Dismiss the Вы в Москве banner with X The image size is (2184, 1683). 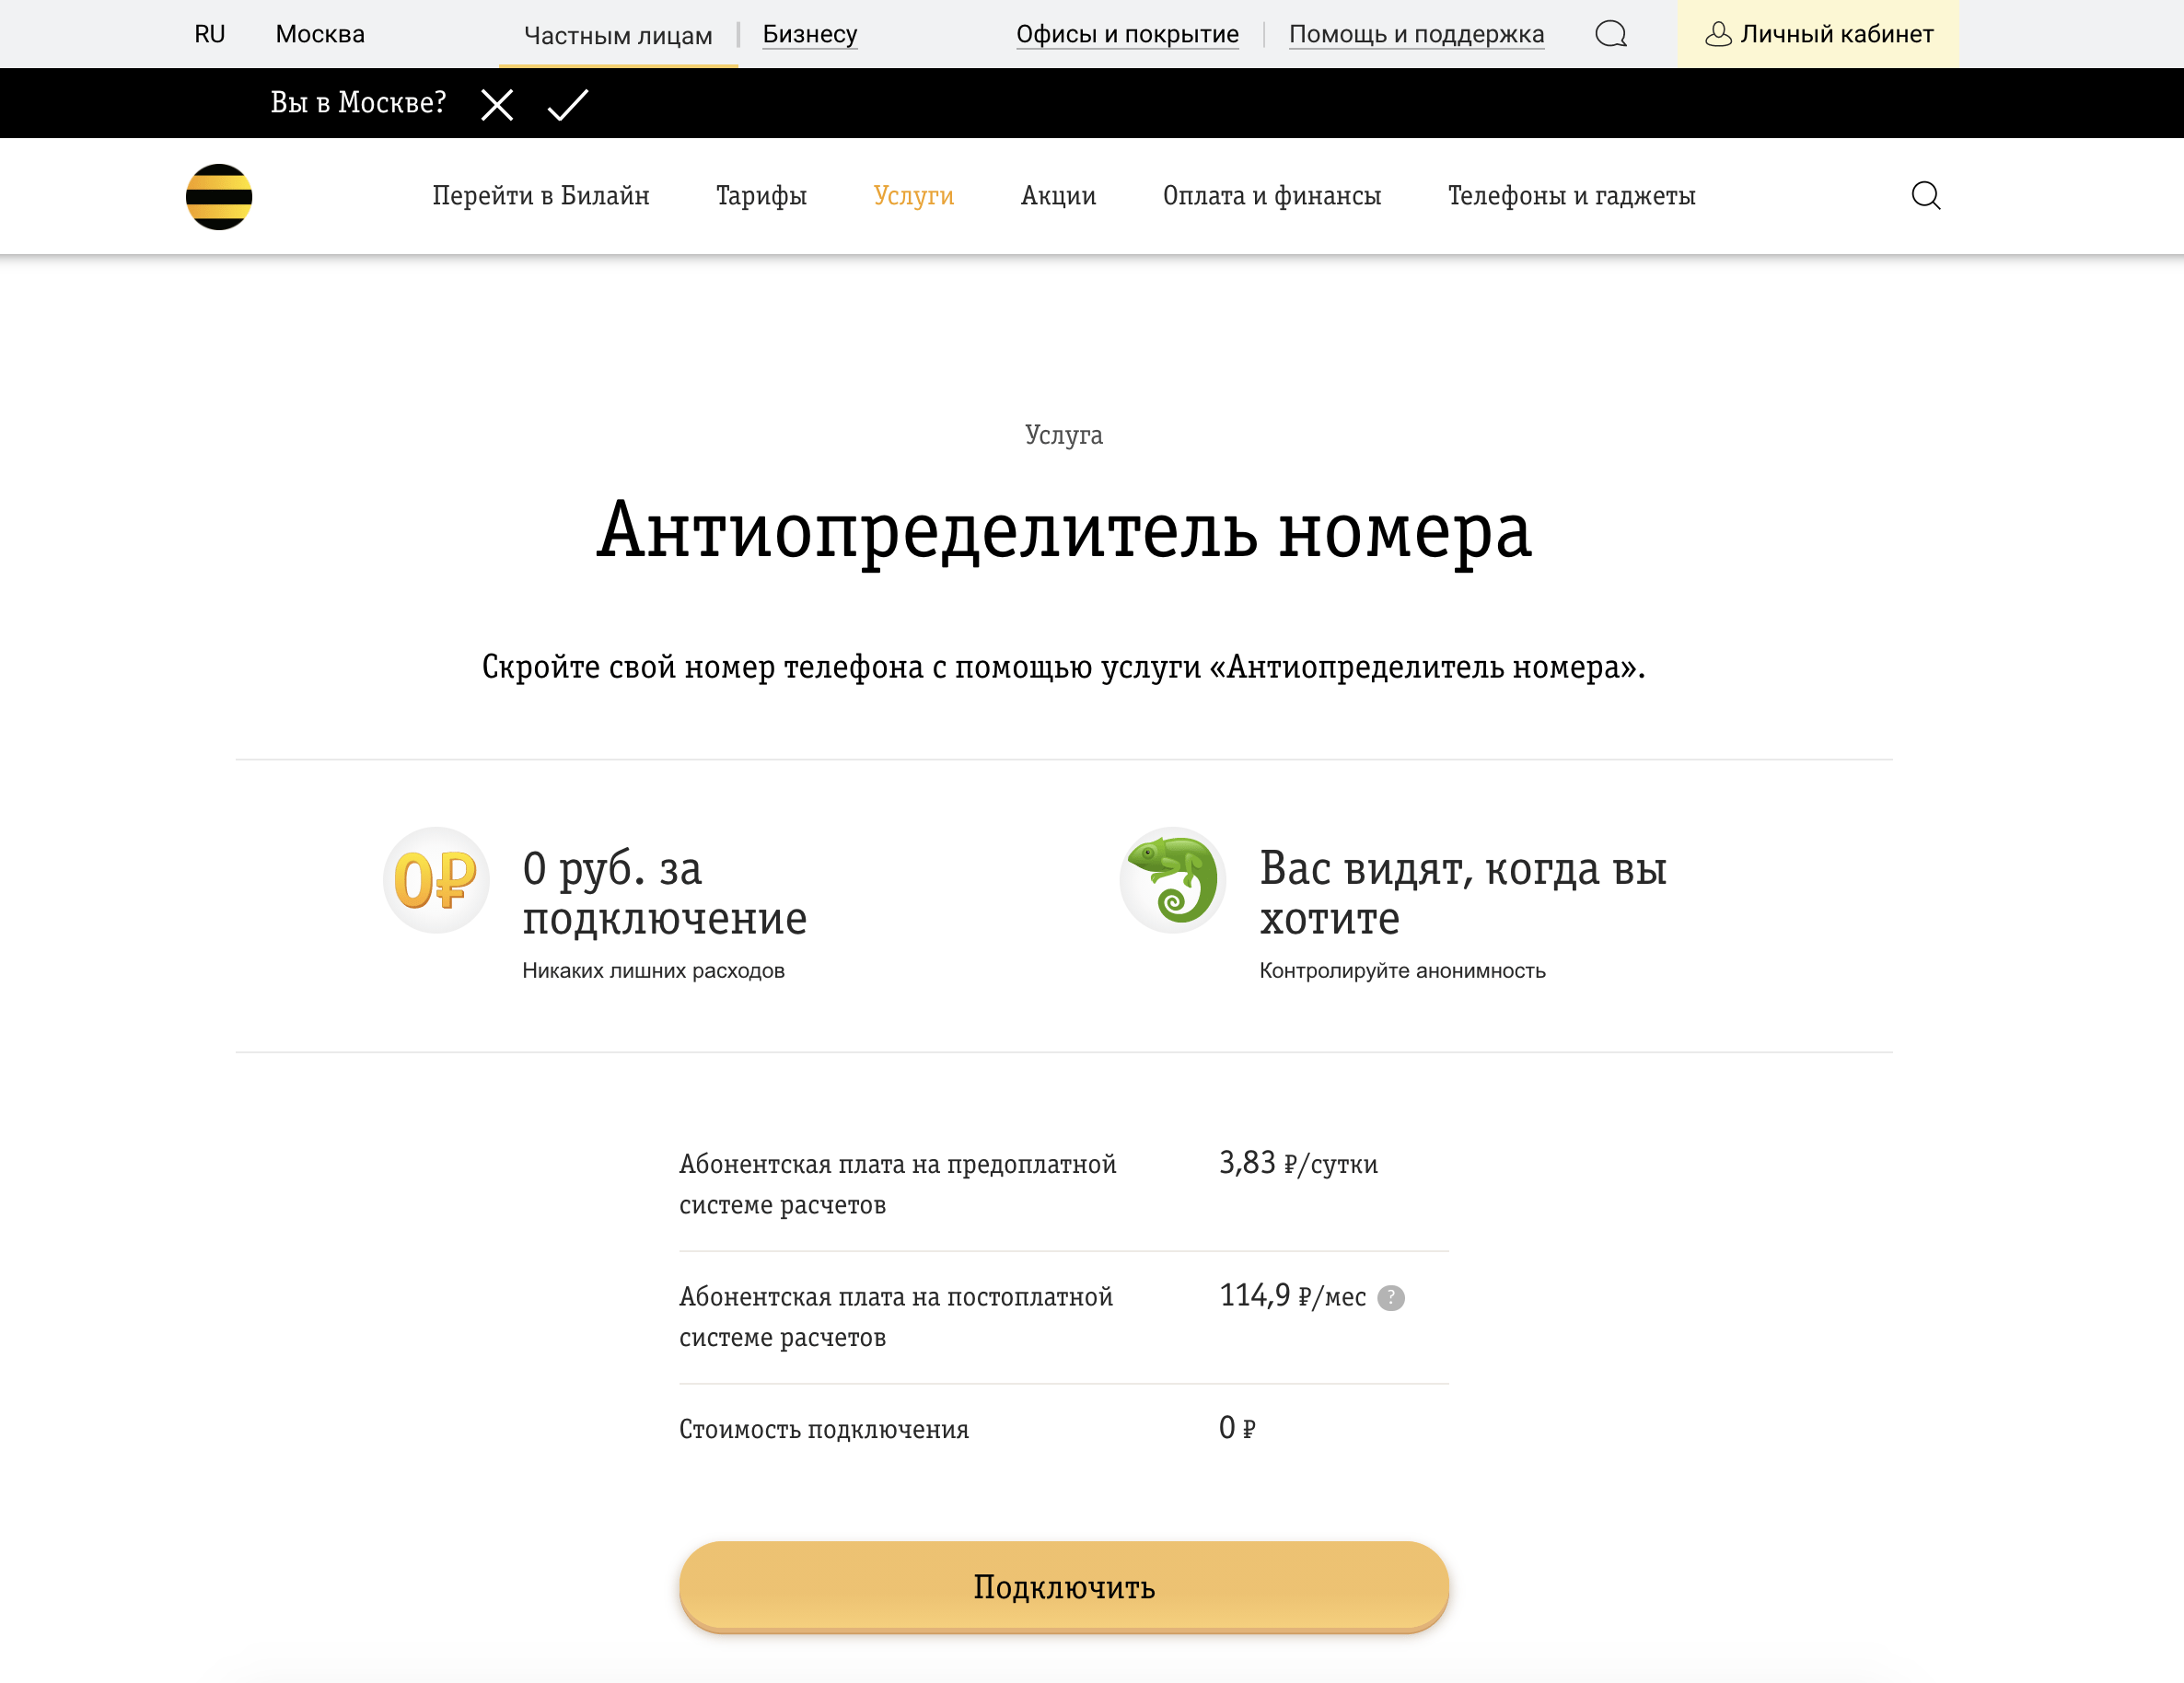[497, 103]
